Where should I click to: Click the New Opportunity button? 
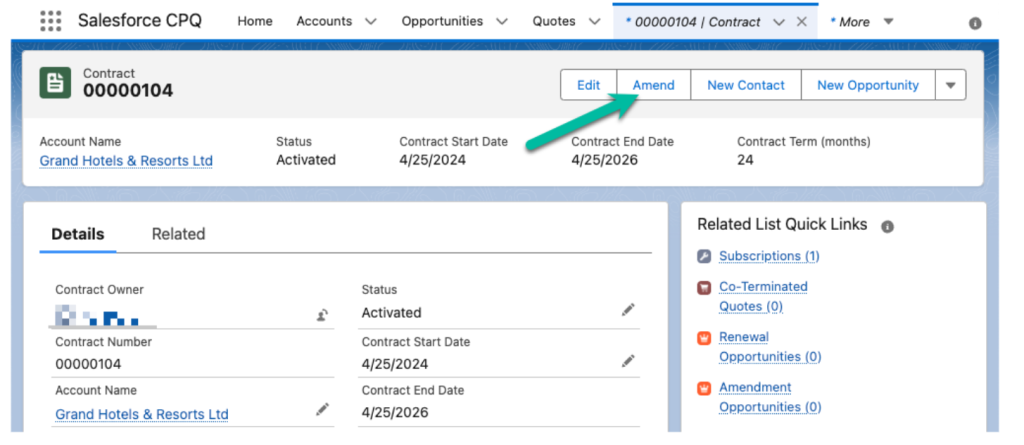click(868, 86)
